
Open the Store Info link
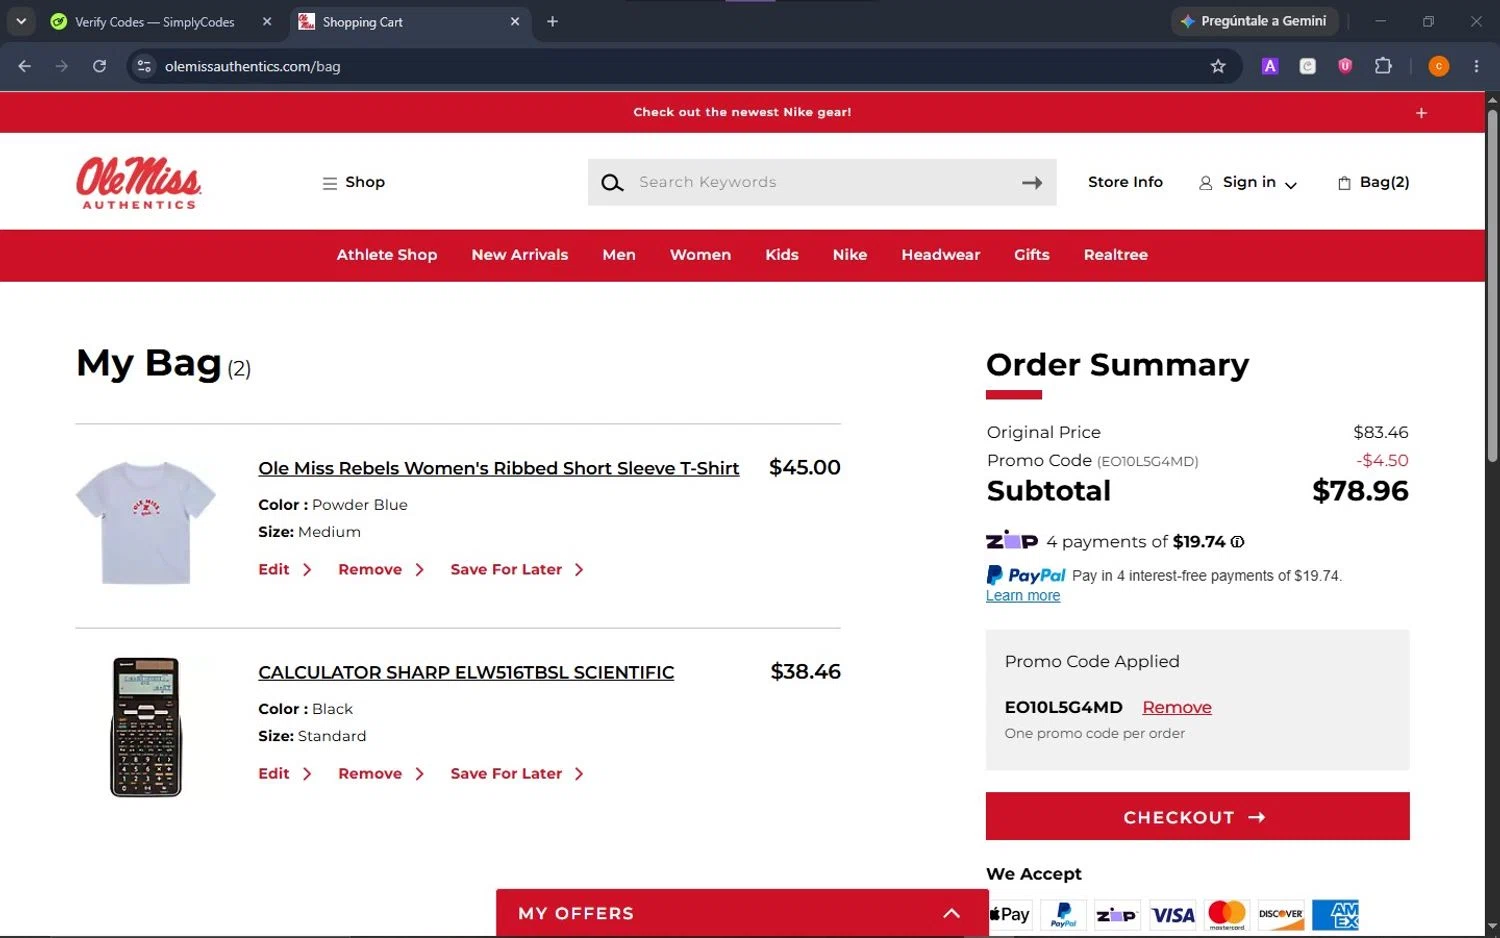(x=1125, y=182)
